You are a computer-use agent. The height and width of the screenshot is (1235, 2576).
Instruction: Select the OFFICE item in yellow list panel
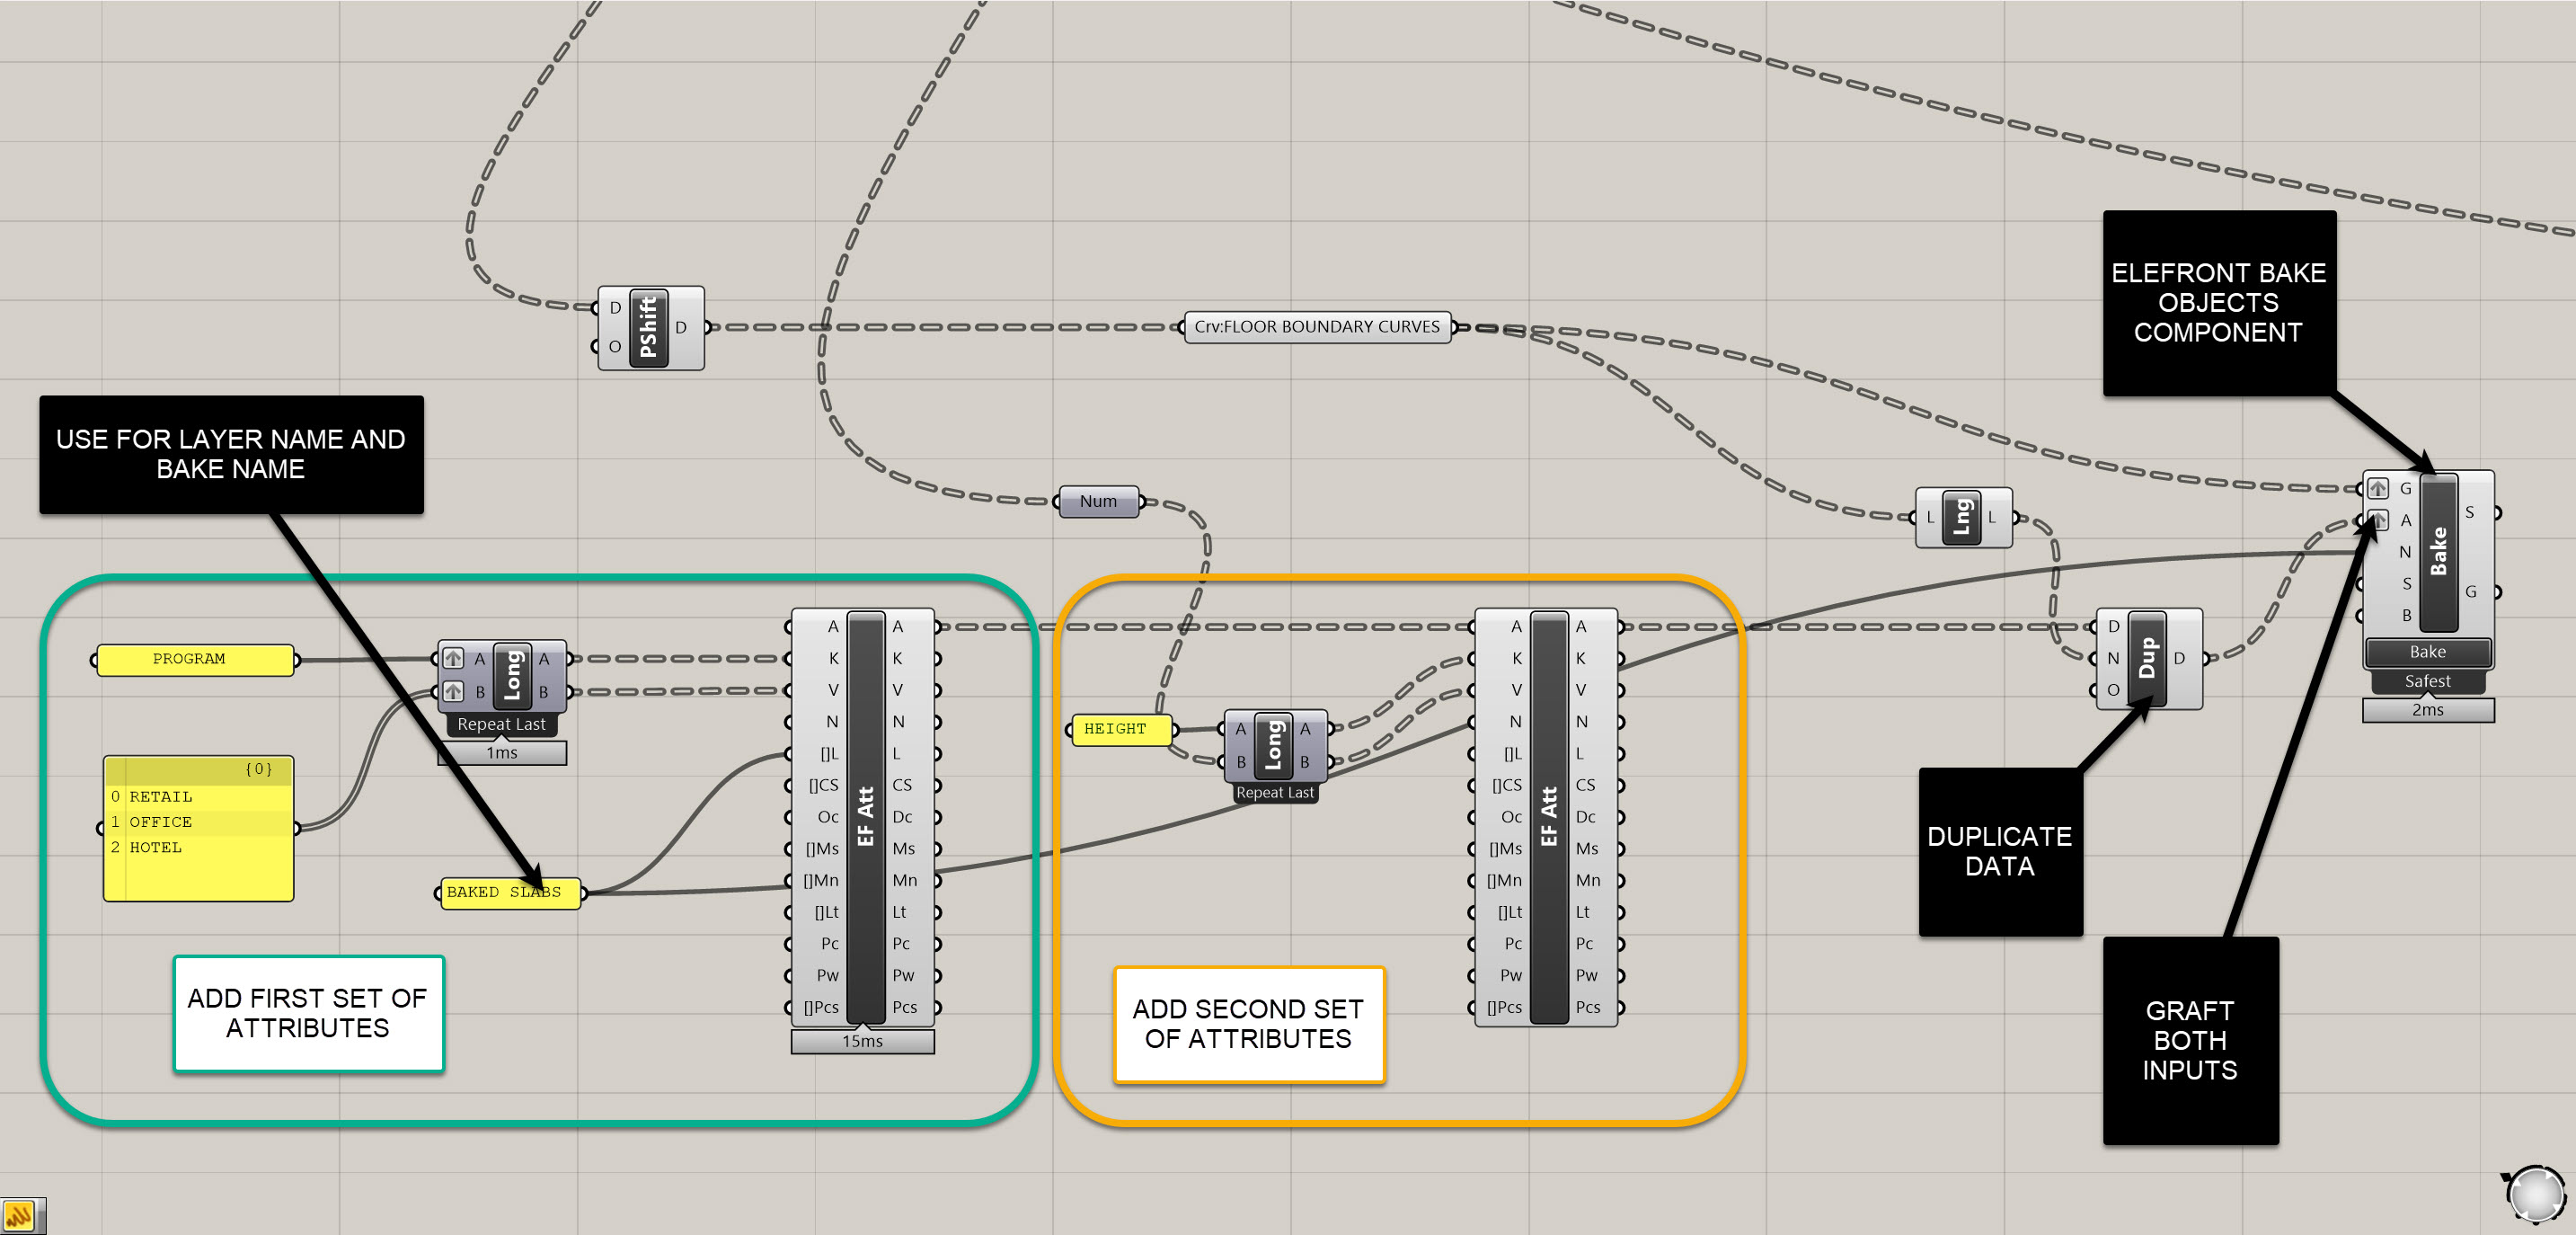(160, 822)
